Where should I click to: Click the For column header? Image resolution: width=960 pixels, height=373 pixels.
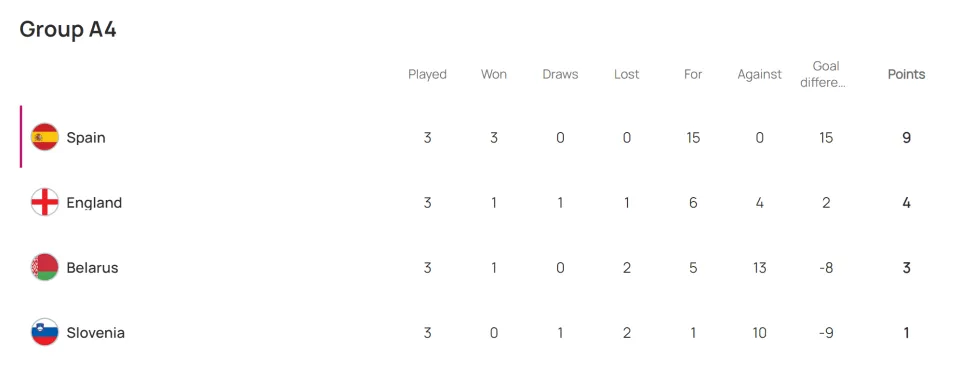pos(693,74)
